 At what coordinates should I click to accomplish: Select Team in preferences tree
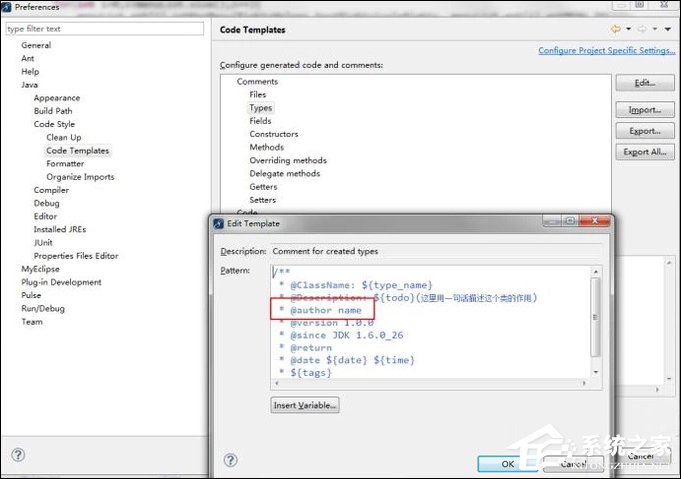[32, 322]
